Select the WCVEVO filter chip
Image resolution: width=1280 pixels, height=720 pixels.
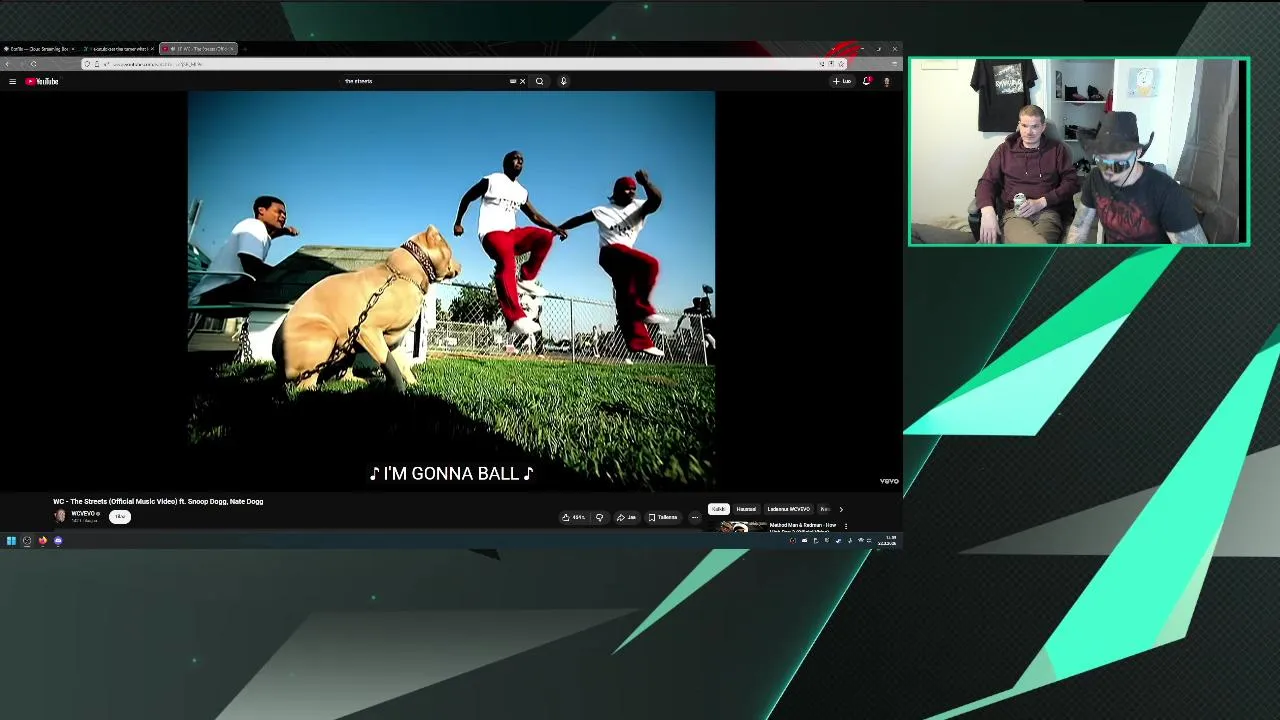pyautogui.click(x=788, y=509)
